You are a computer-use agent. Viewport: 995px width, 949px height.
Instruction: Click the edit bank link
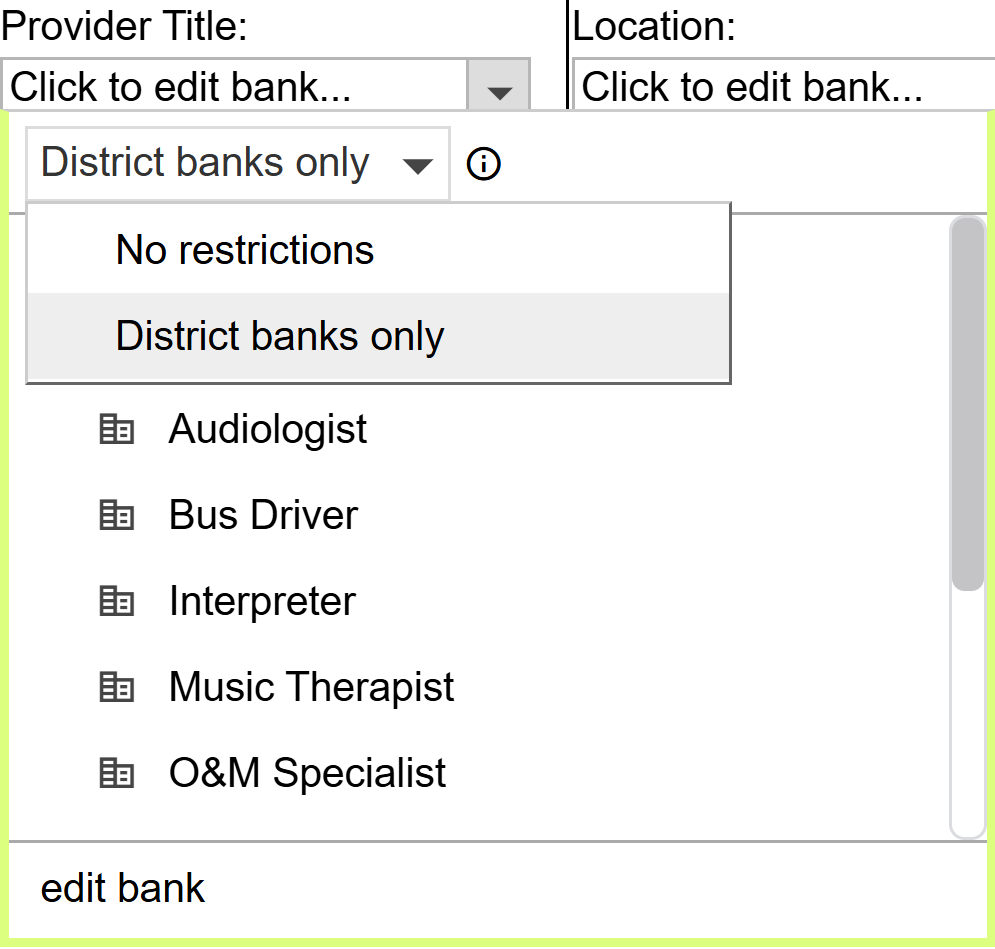pos(123,888)
